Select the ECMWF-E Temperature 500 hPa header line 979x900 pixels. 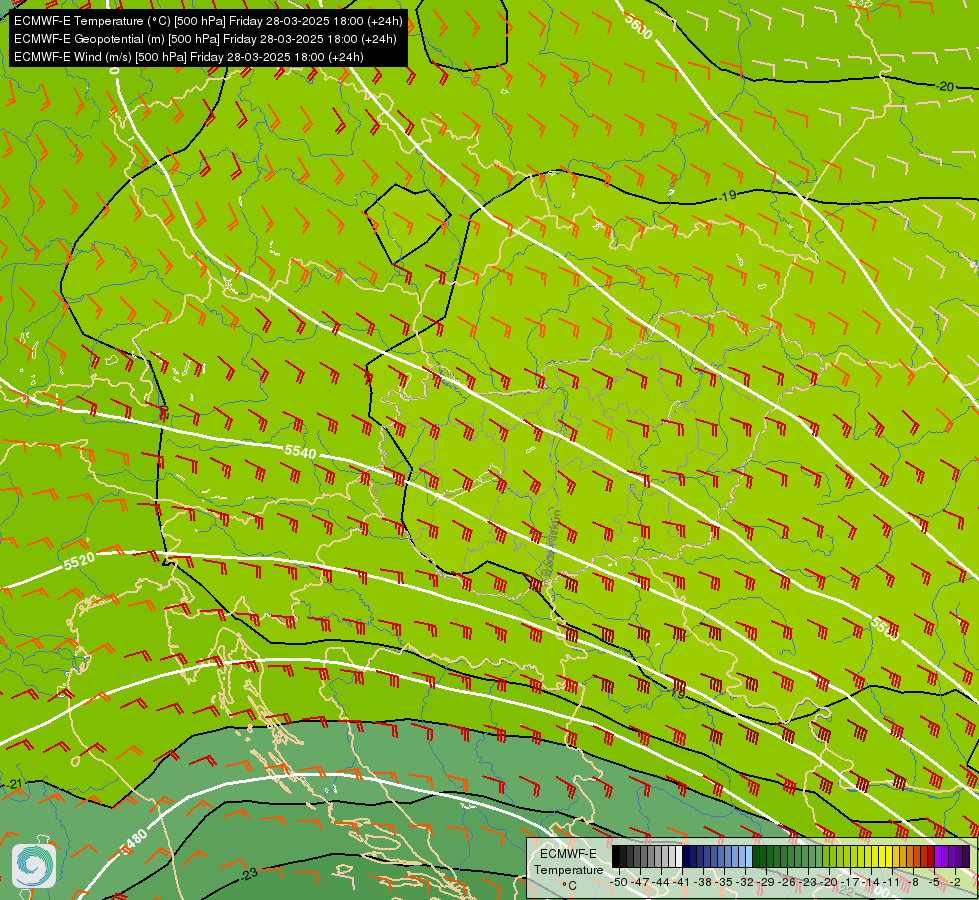pyautogui.click(x=208, y=21)
